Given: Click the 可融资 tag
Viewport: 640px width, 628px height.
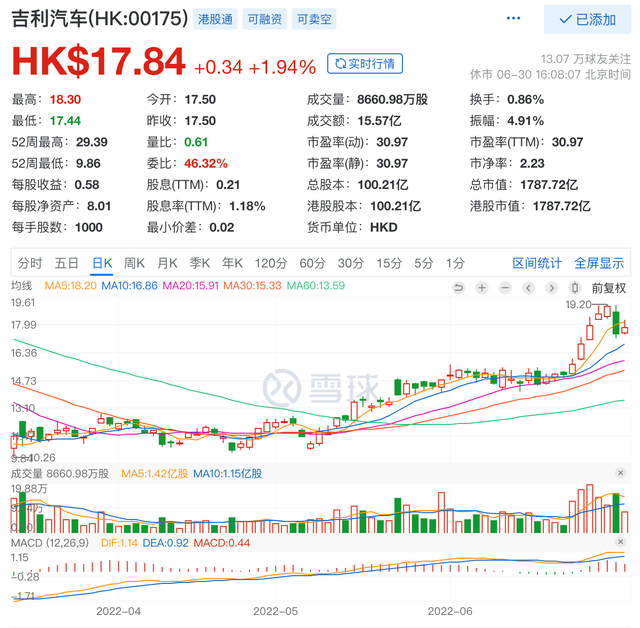Looking at the screenshot, I should tap(264, 19).
